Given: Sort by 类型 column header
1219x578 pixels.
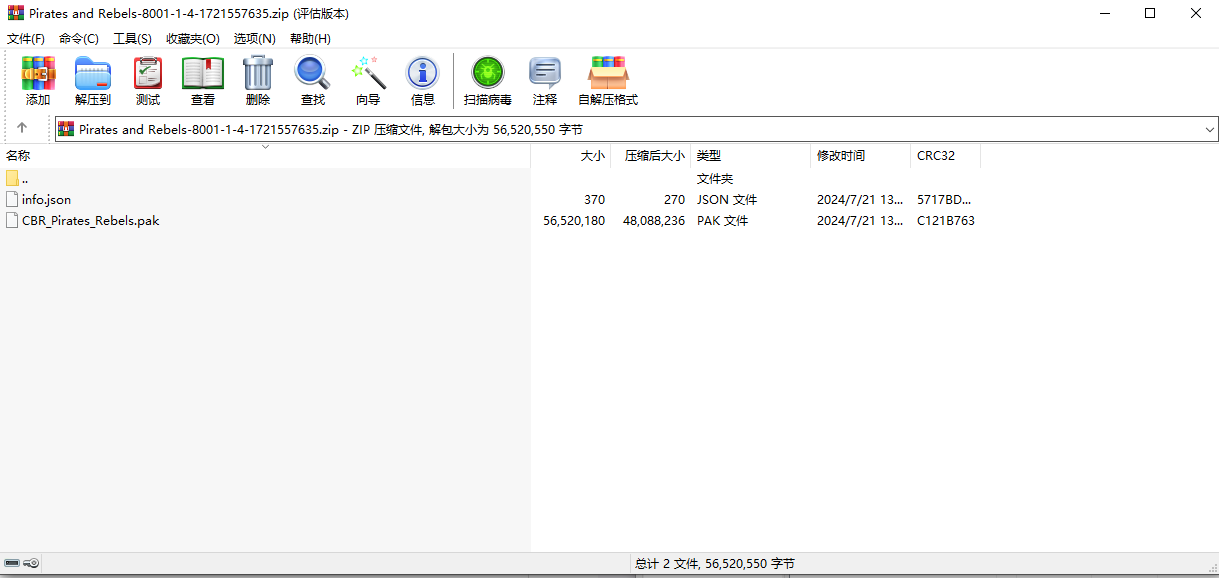Looking at the screenshot, I should point(750,156).
